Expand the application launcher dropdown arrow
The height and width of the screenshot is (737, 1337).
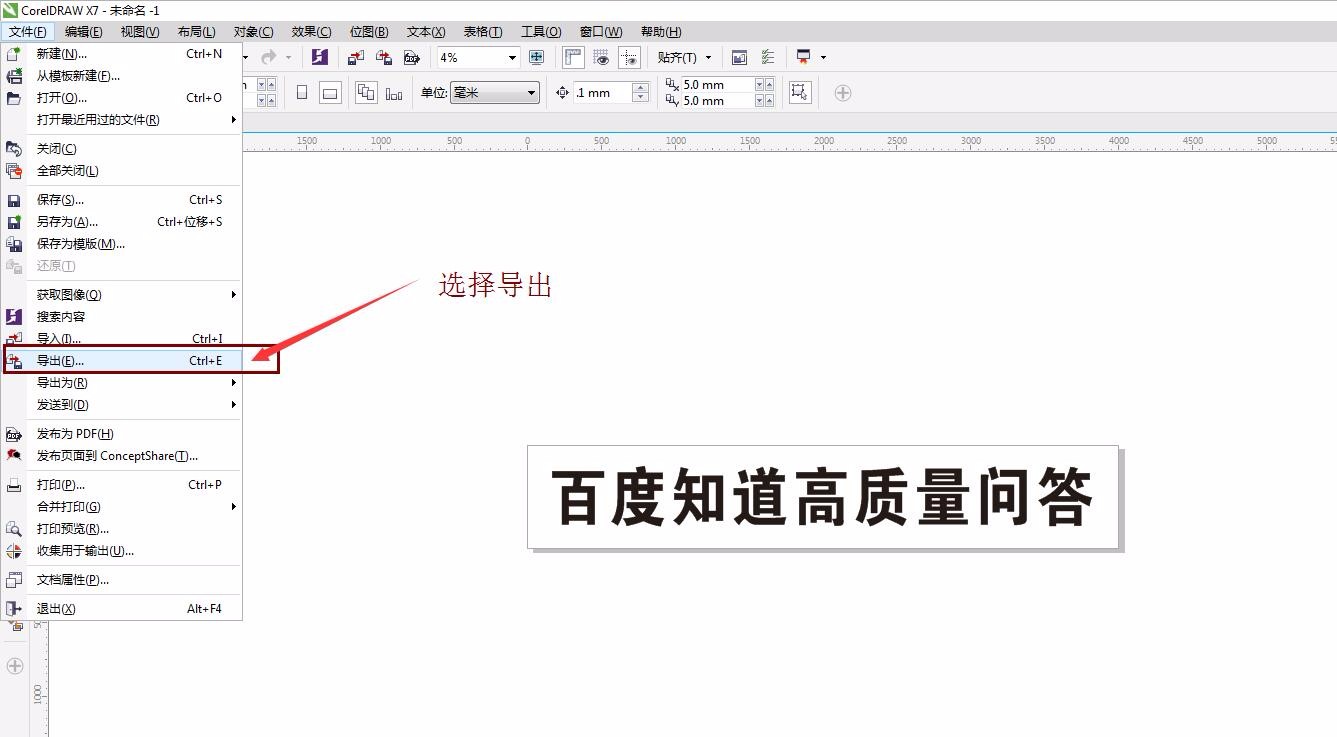(x=823, y=57)
